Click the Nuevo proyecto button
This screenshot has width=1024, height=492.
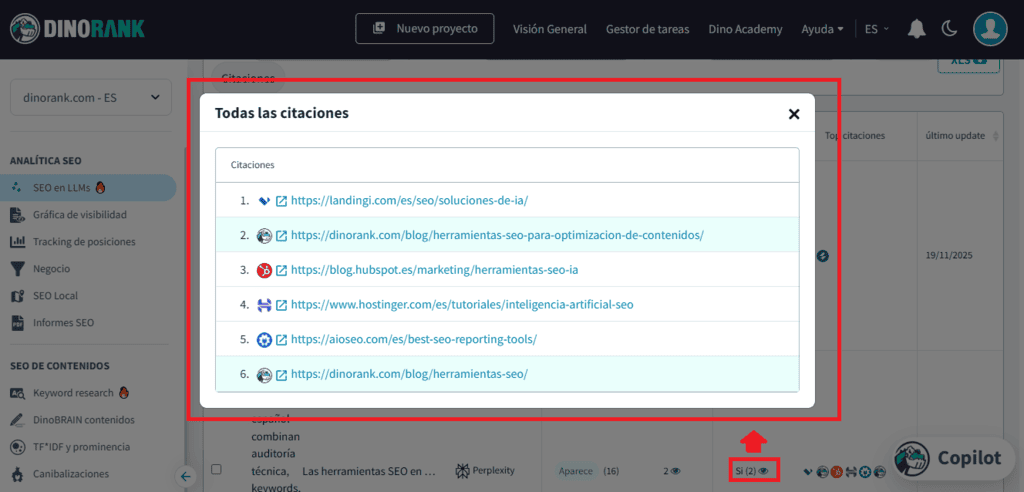424,29
